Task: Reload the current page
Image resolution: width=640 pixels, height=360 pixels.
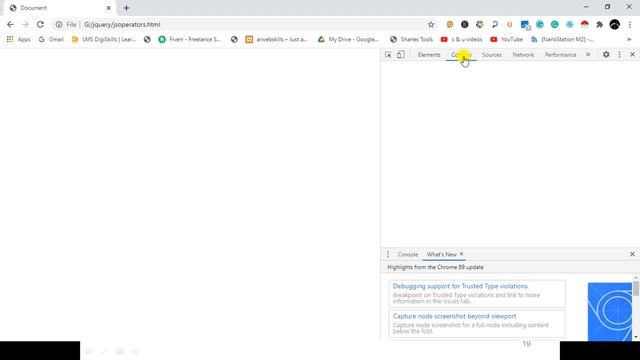Action: coord(40,24)
